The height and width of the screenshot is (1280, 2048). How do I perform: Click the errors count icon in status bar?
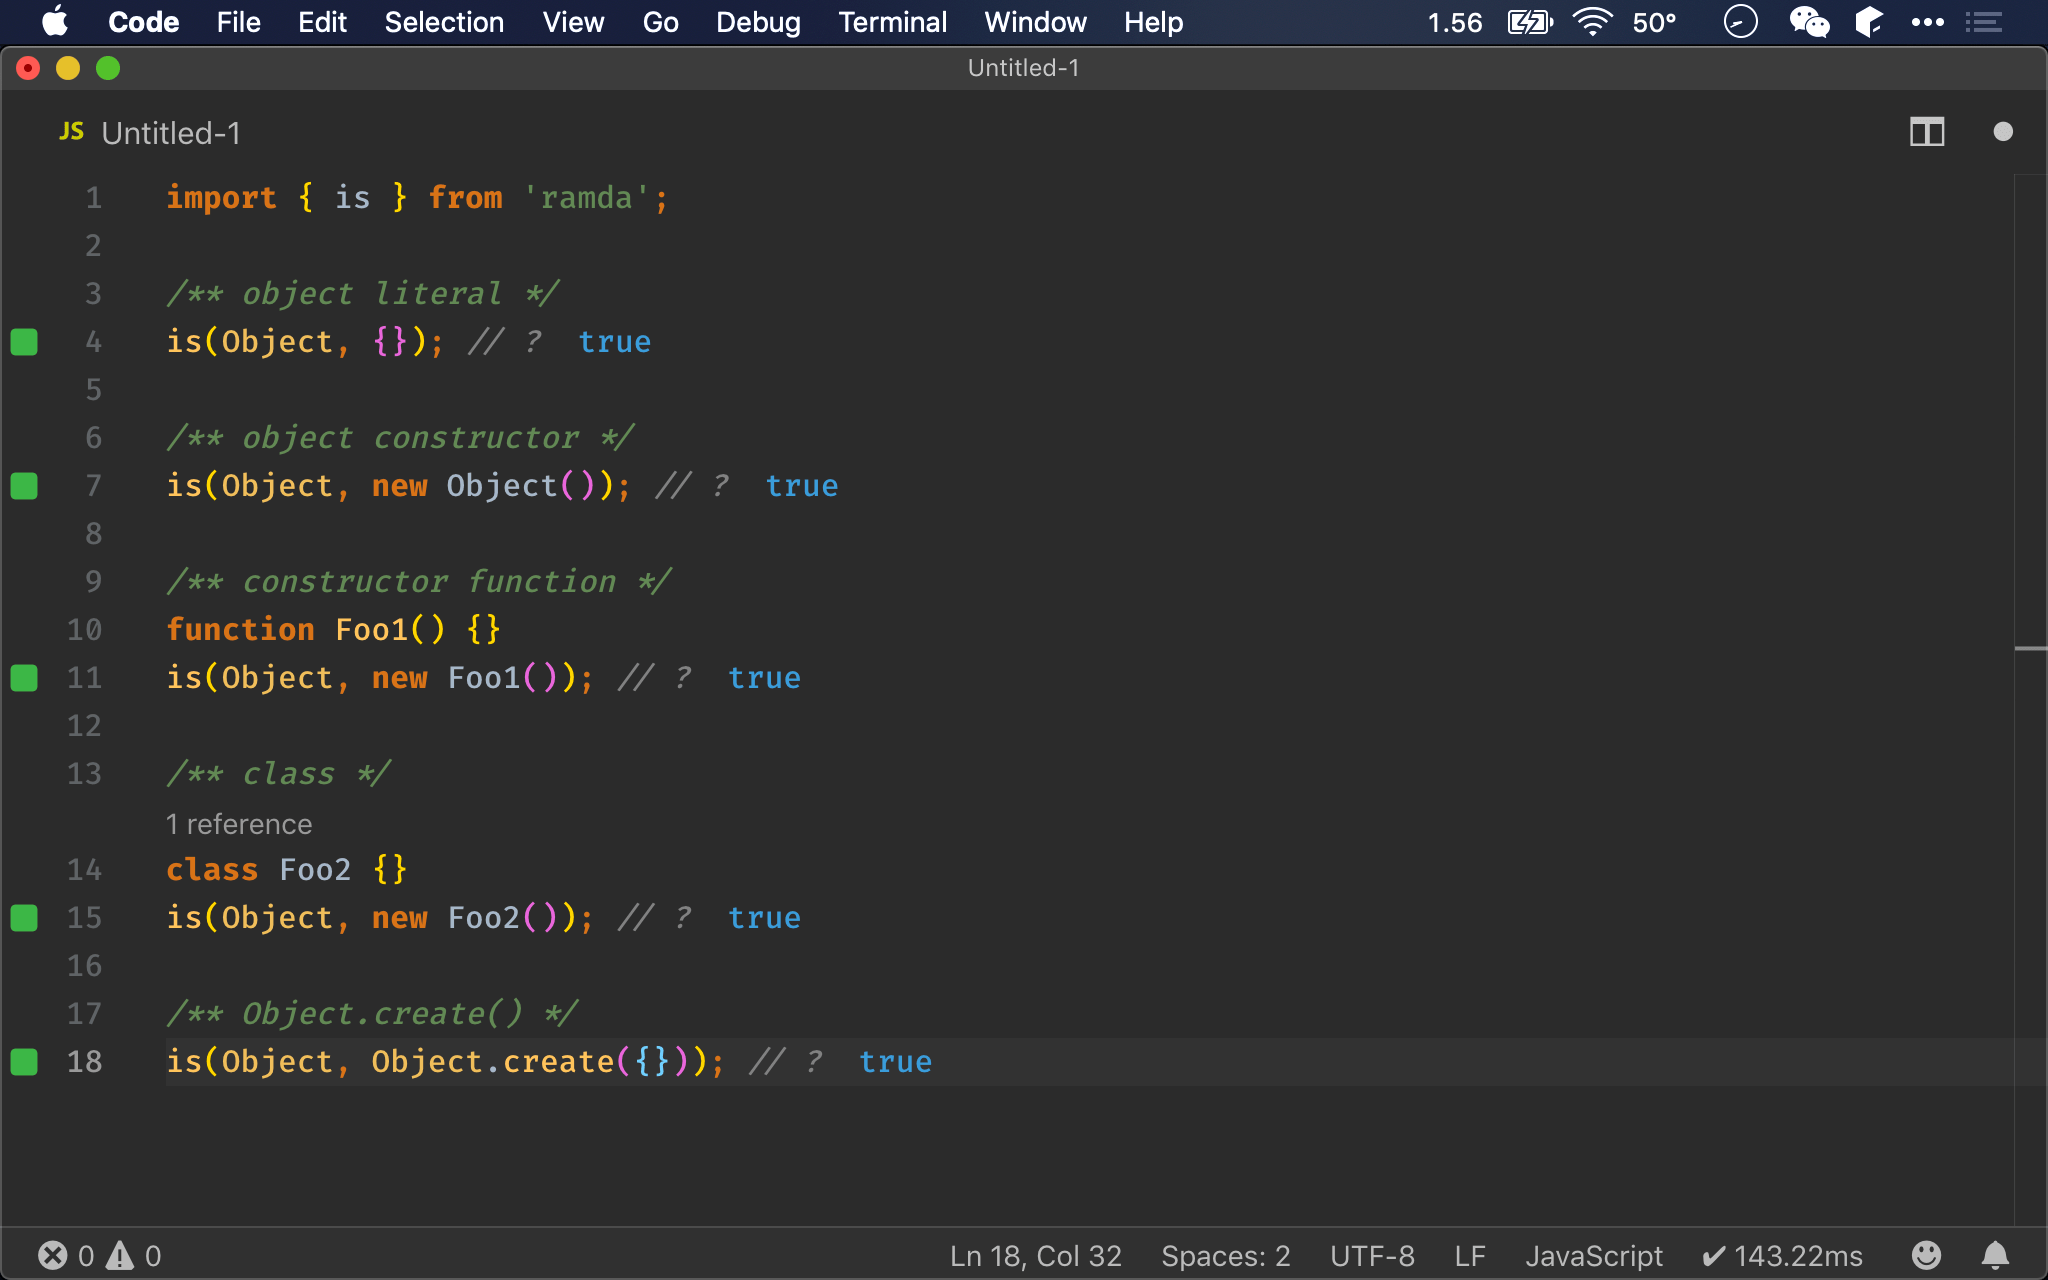(53, 1255)
